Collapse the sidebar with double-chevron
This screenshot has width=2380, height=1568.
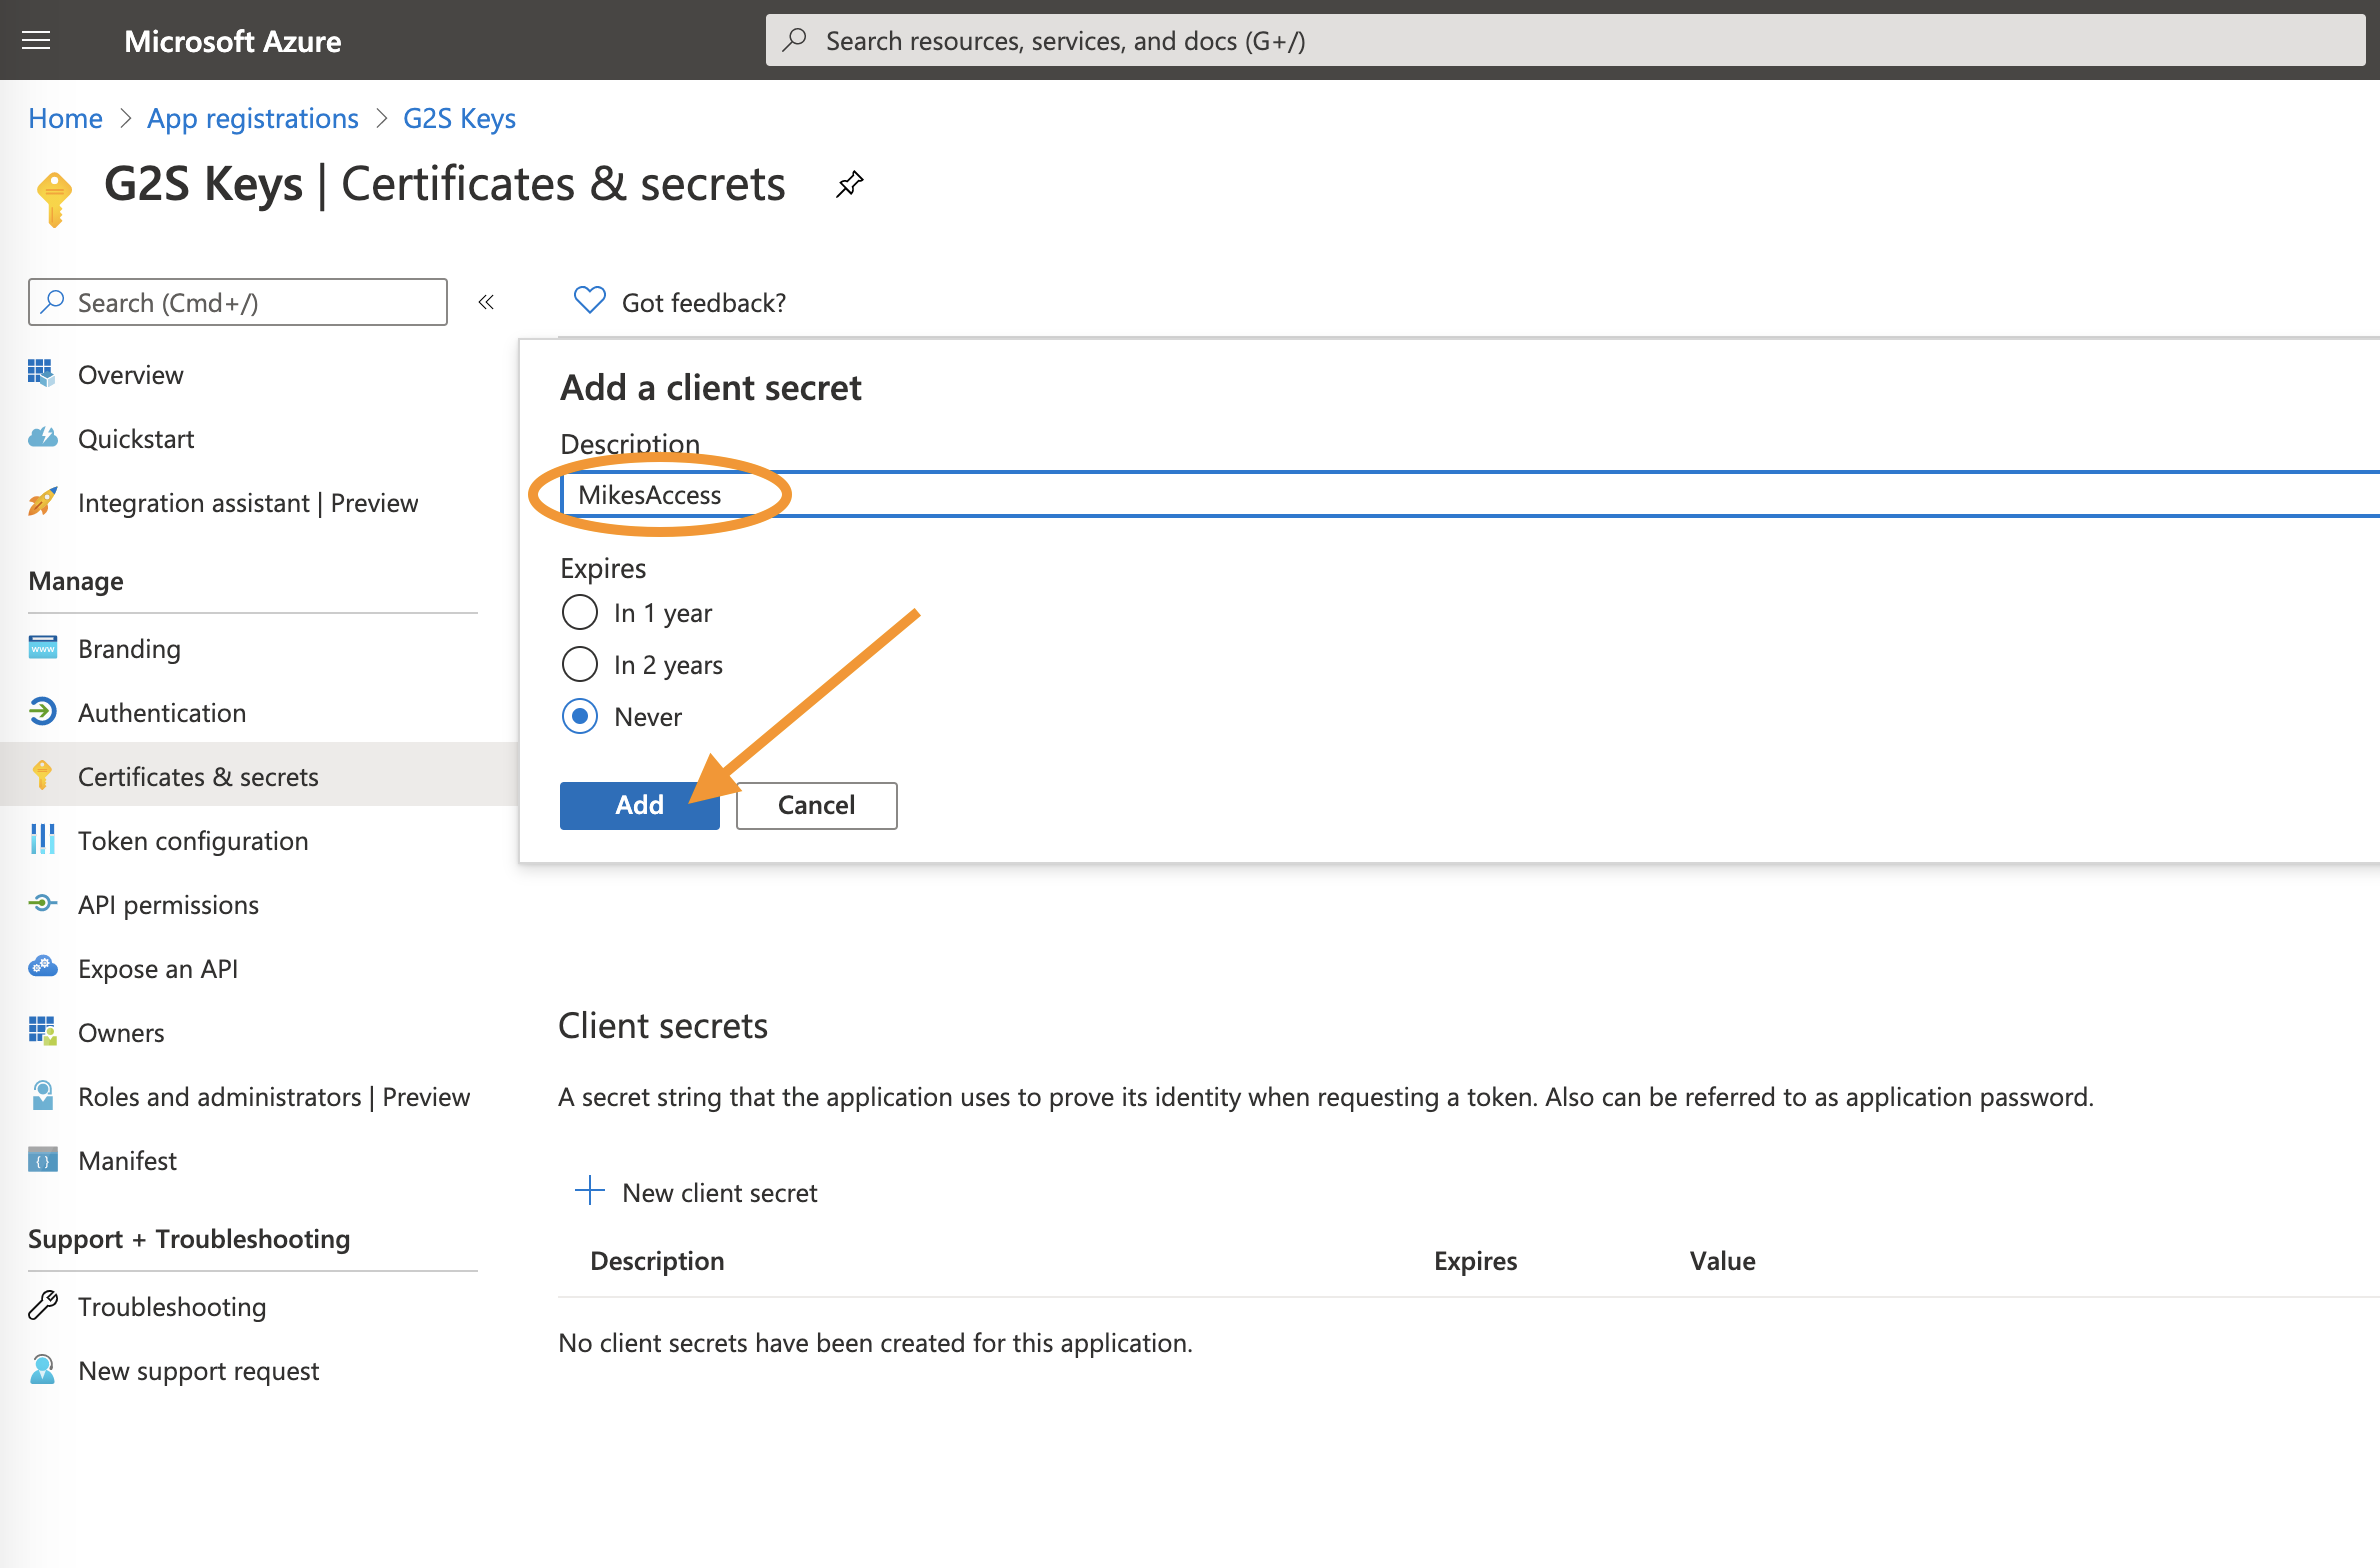click(486, 302)
